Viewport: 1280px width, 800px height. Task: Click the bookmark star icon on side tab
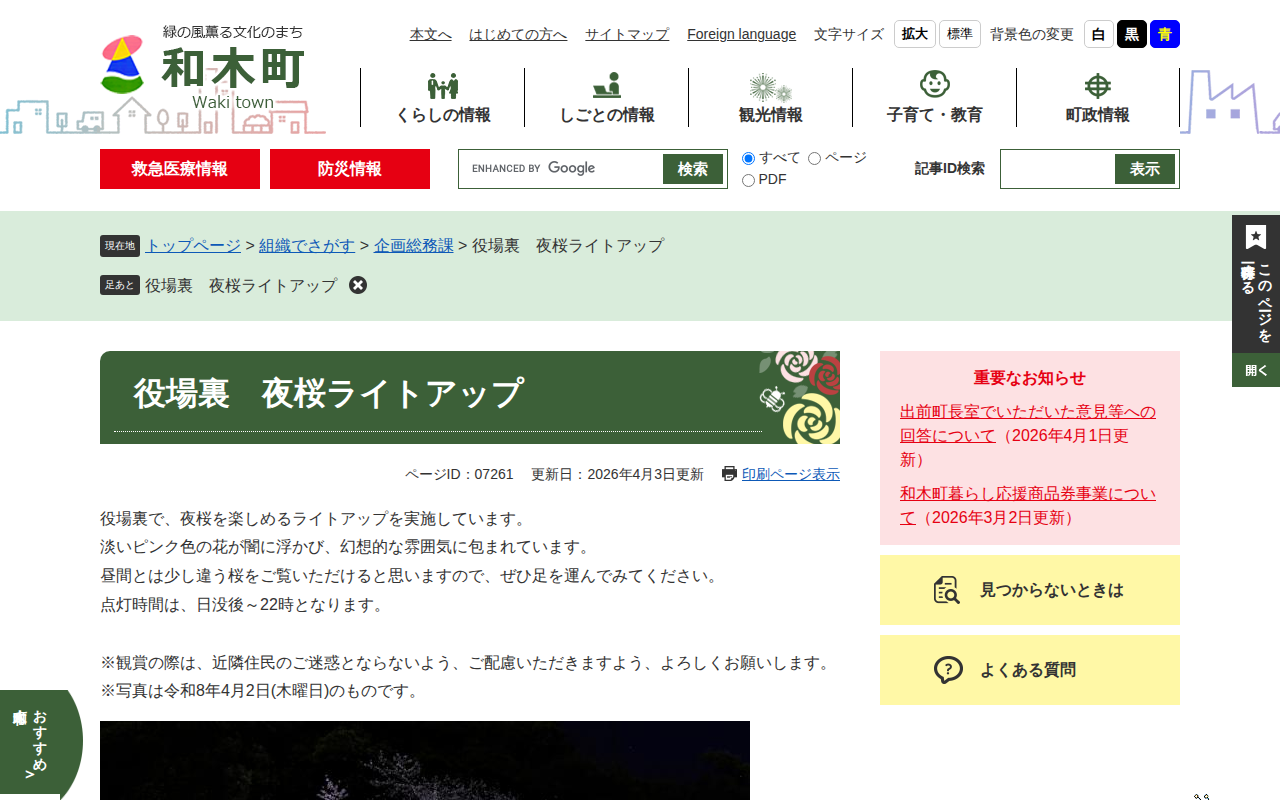(x=1256, y=237)
